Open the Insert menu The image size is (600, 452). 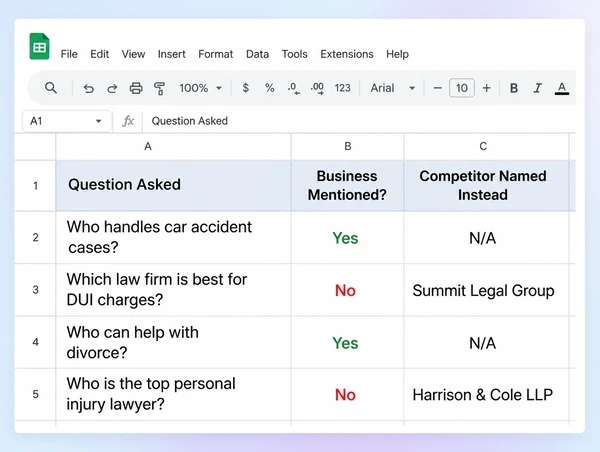(x=171, y=54)
